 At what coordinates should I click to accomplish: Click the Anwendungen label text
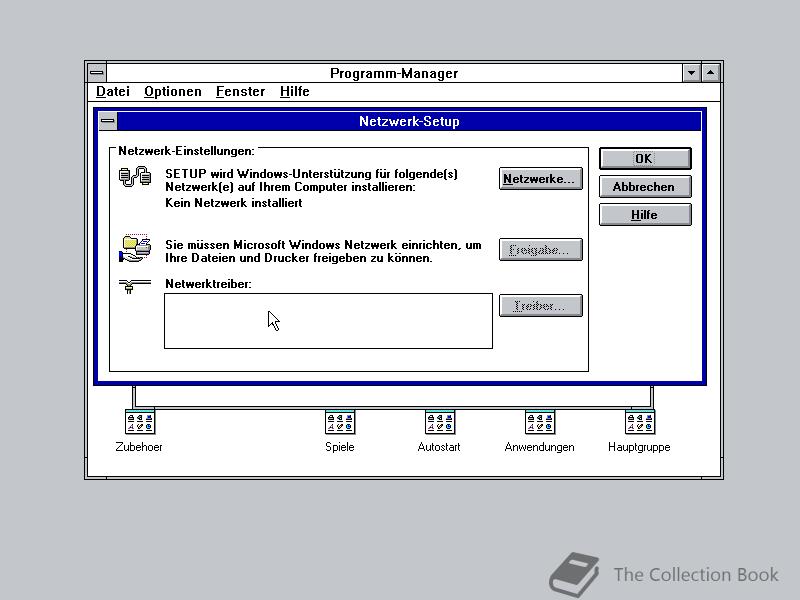point(539,447)
